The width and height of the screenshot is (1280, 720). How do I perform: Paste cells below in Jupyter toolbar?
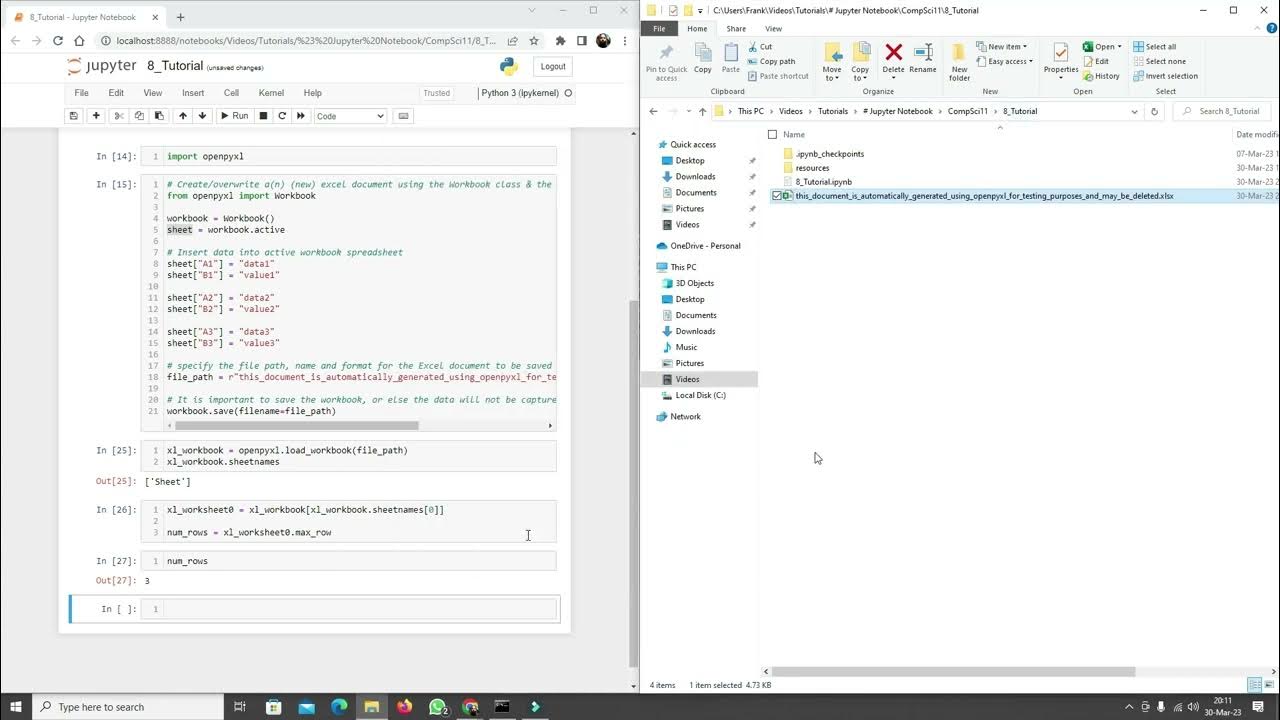158,116
